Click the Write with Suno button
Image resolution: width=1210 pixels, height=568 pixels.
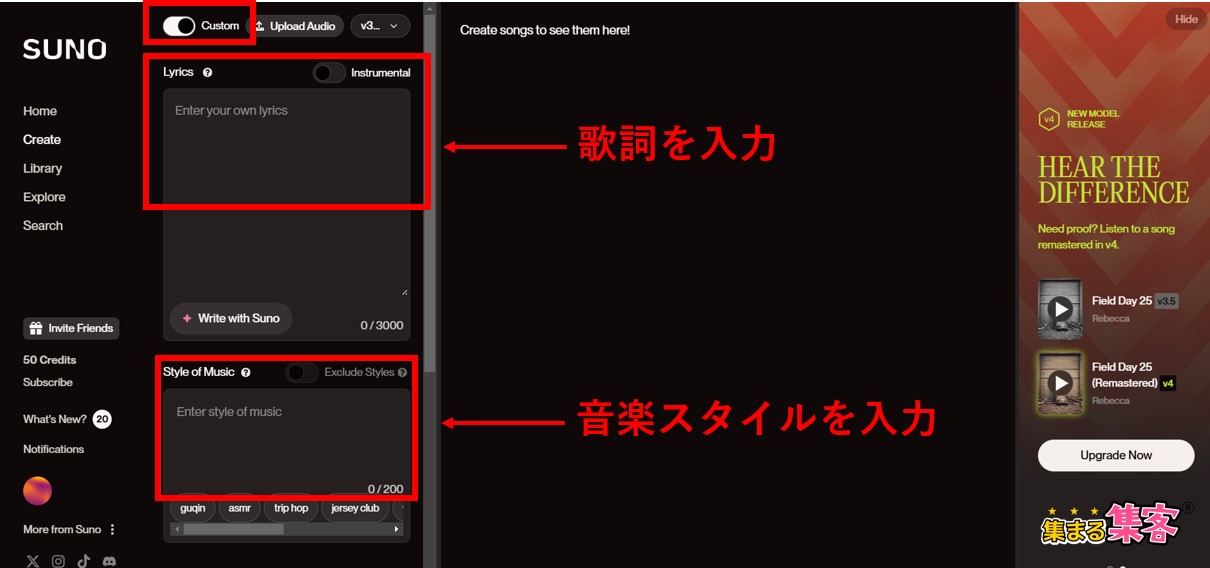click(231, 318)
